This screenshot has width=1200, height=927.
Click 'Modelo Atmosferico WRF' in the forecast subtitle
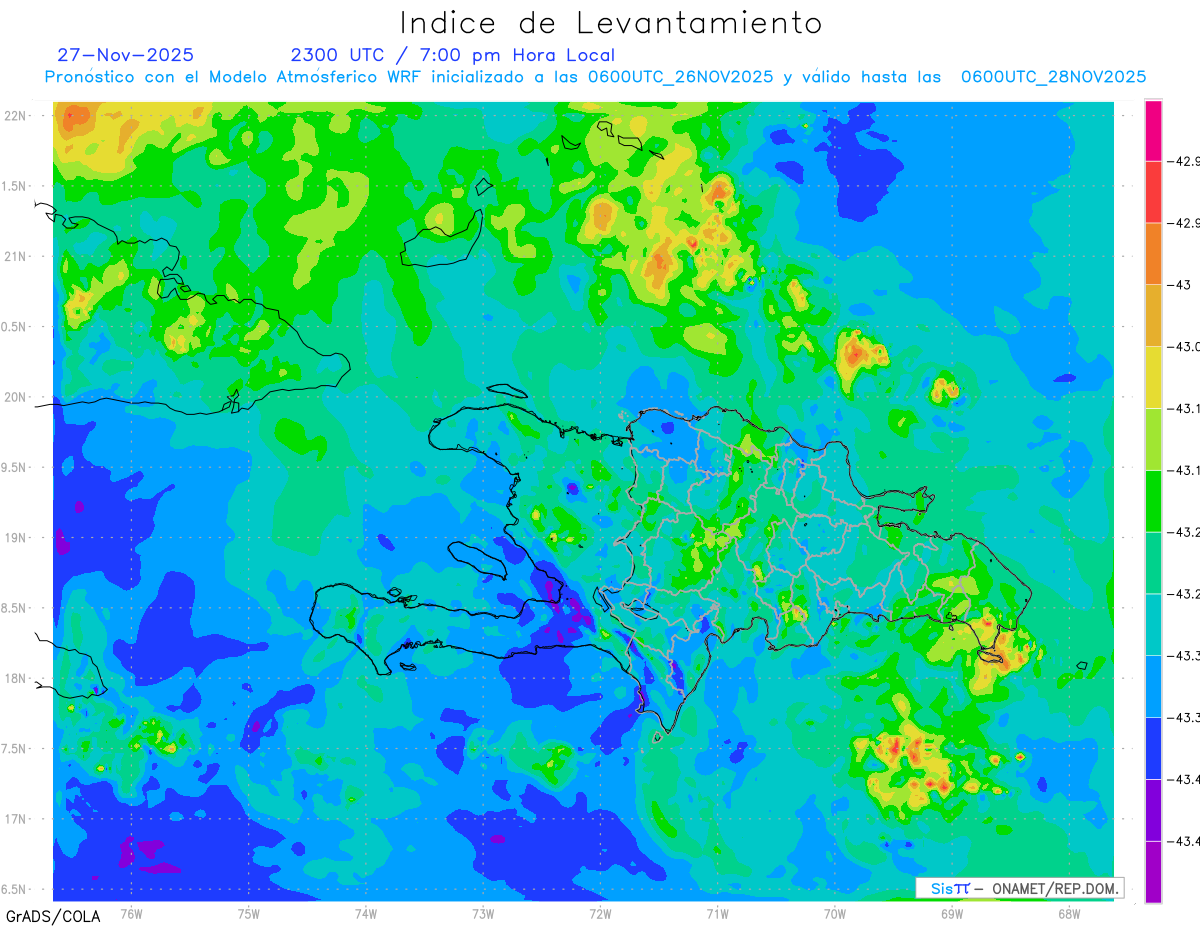click(x=314, y=77)
